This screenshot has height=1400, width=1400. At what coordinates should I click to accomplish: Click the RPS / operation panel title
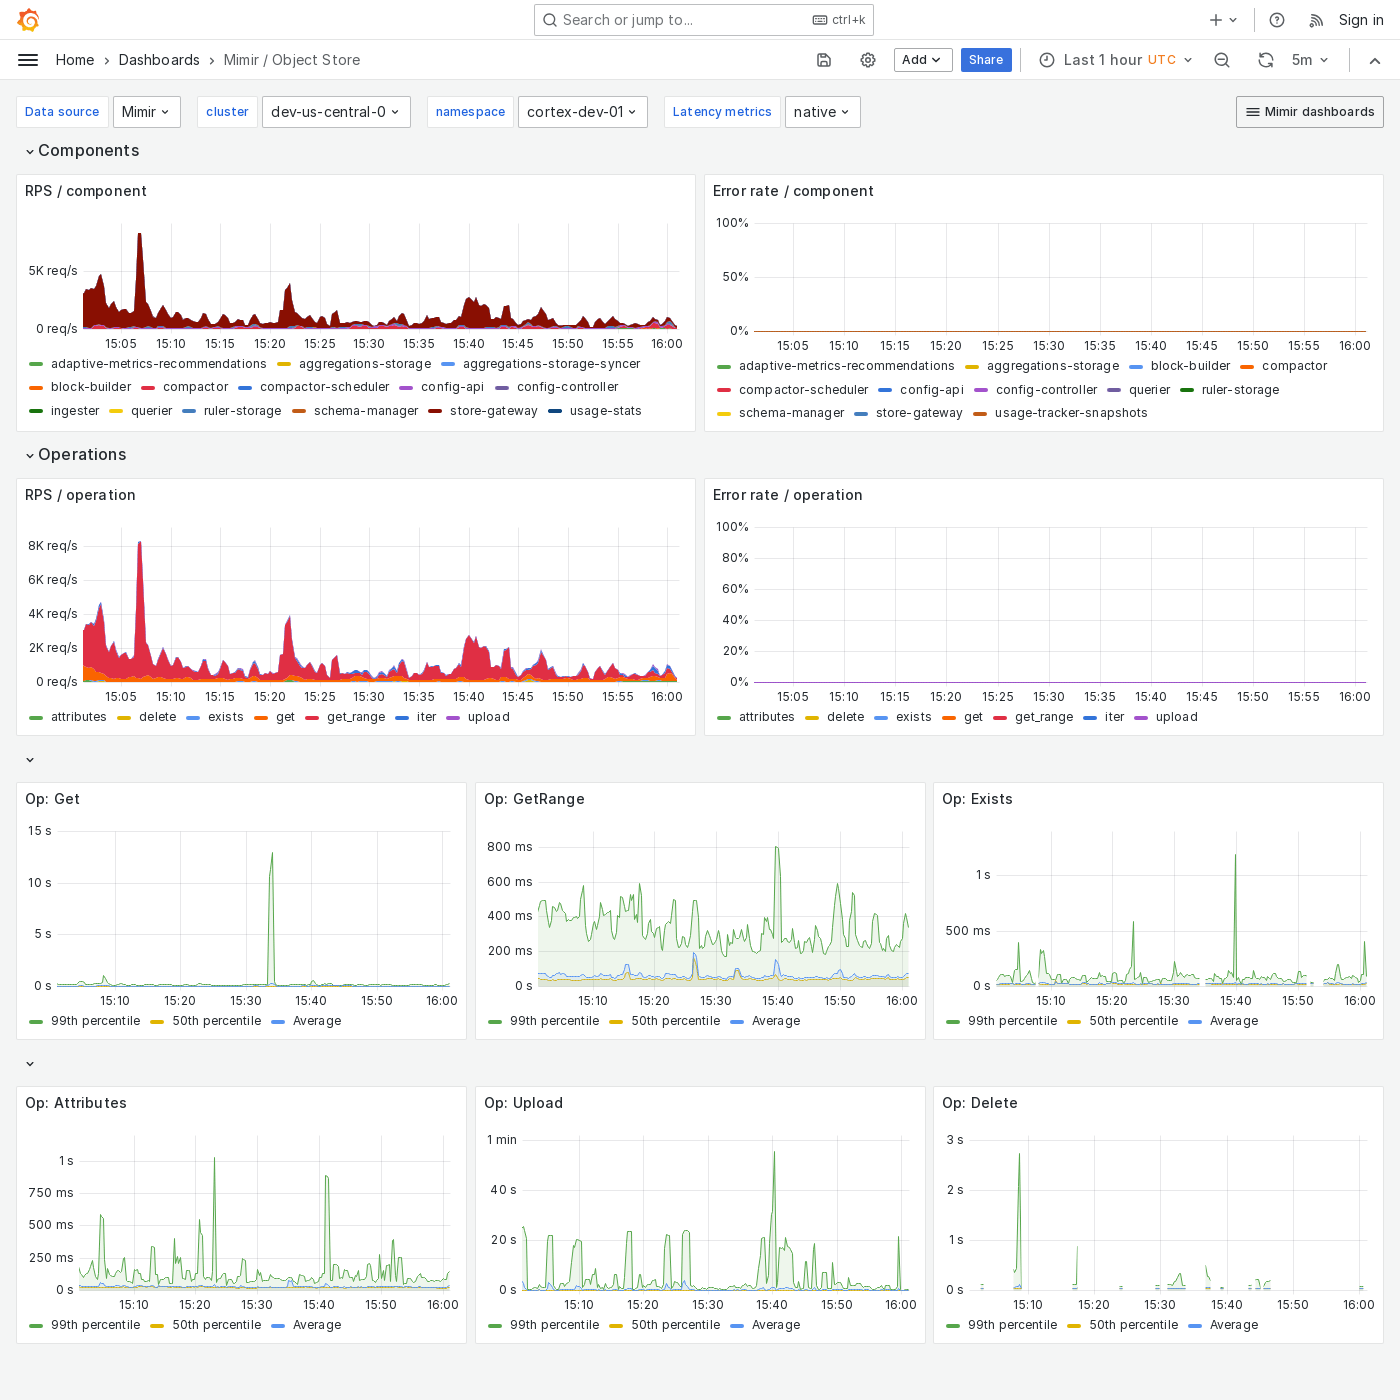tap(80, 495)
